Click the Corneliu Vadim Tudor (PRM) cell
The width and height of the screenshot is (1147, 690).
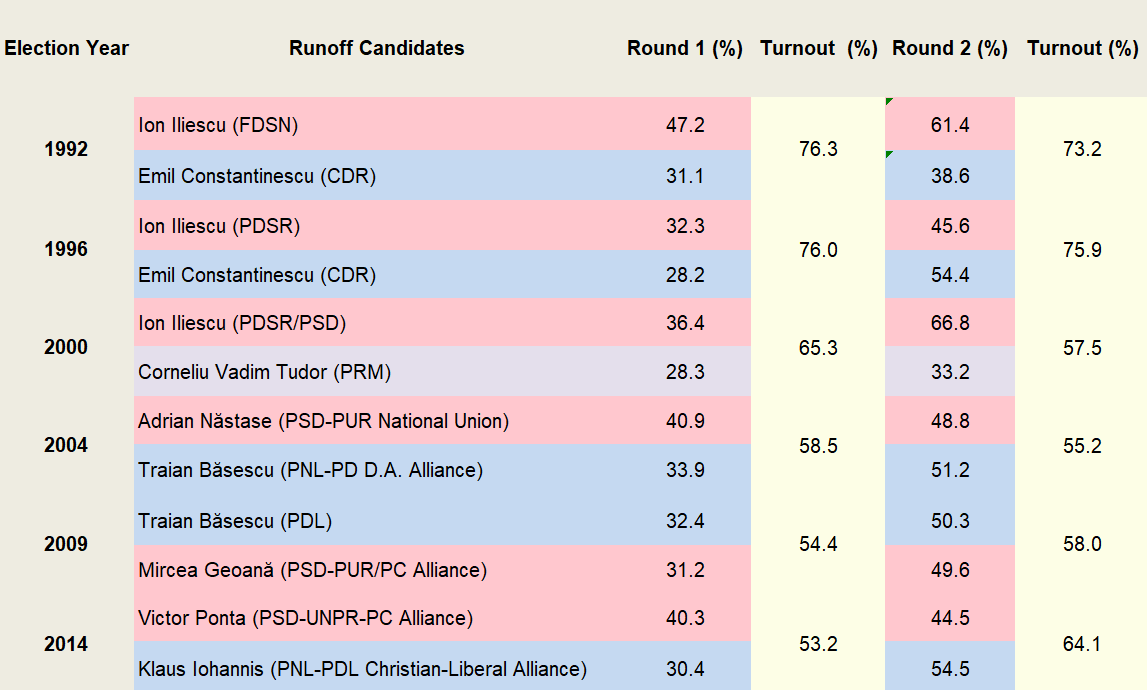coord(264,372)
